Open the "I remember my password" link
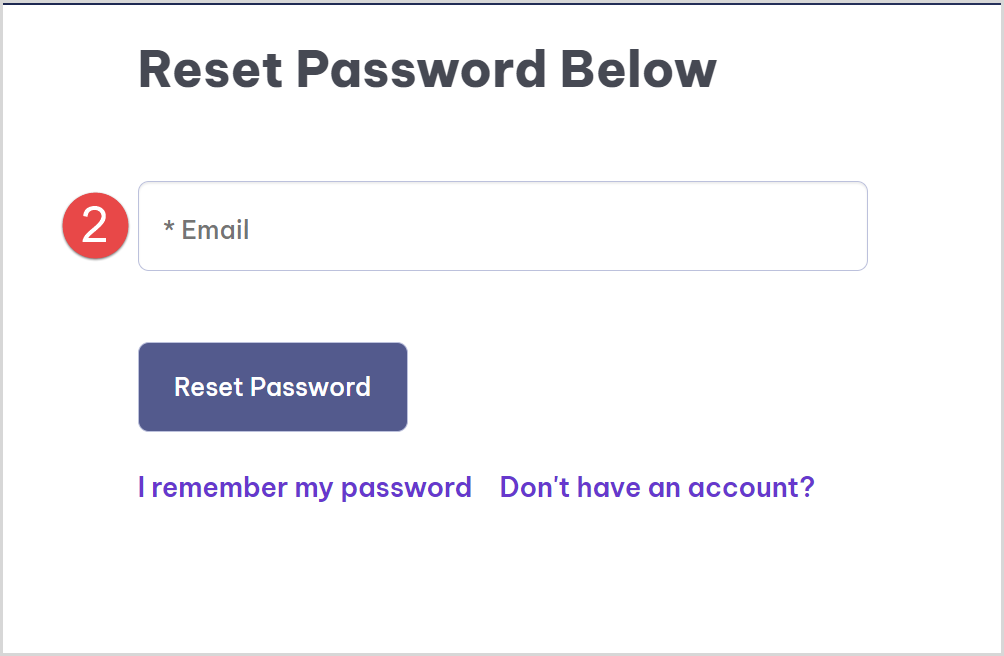 point(304,487)
